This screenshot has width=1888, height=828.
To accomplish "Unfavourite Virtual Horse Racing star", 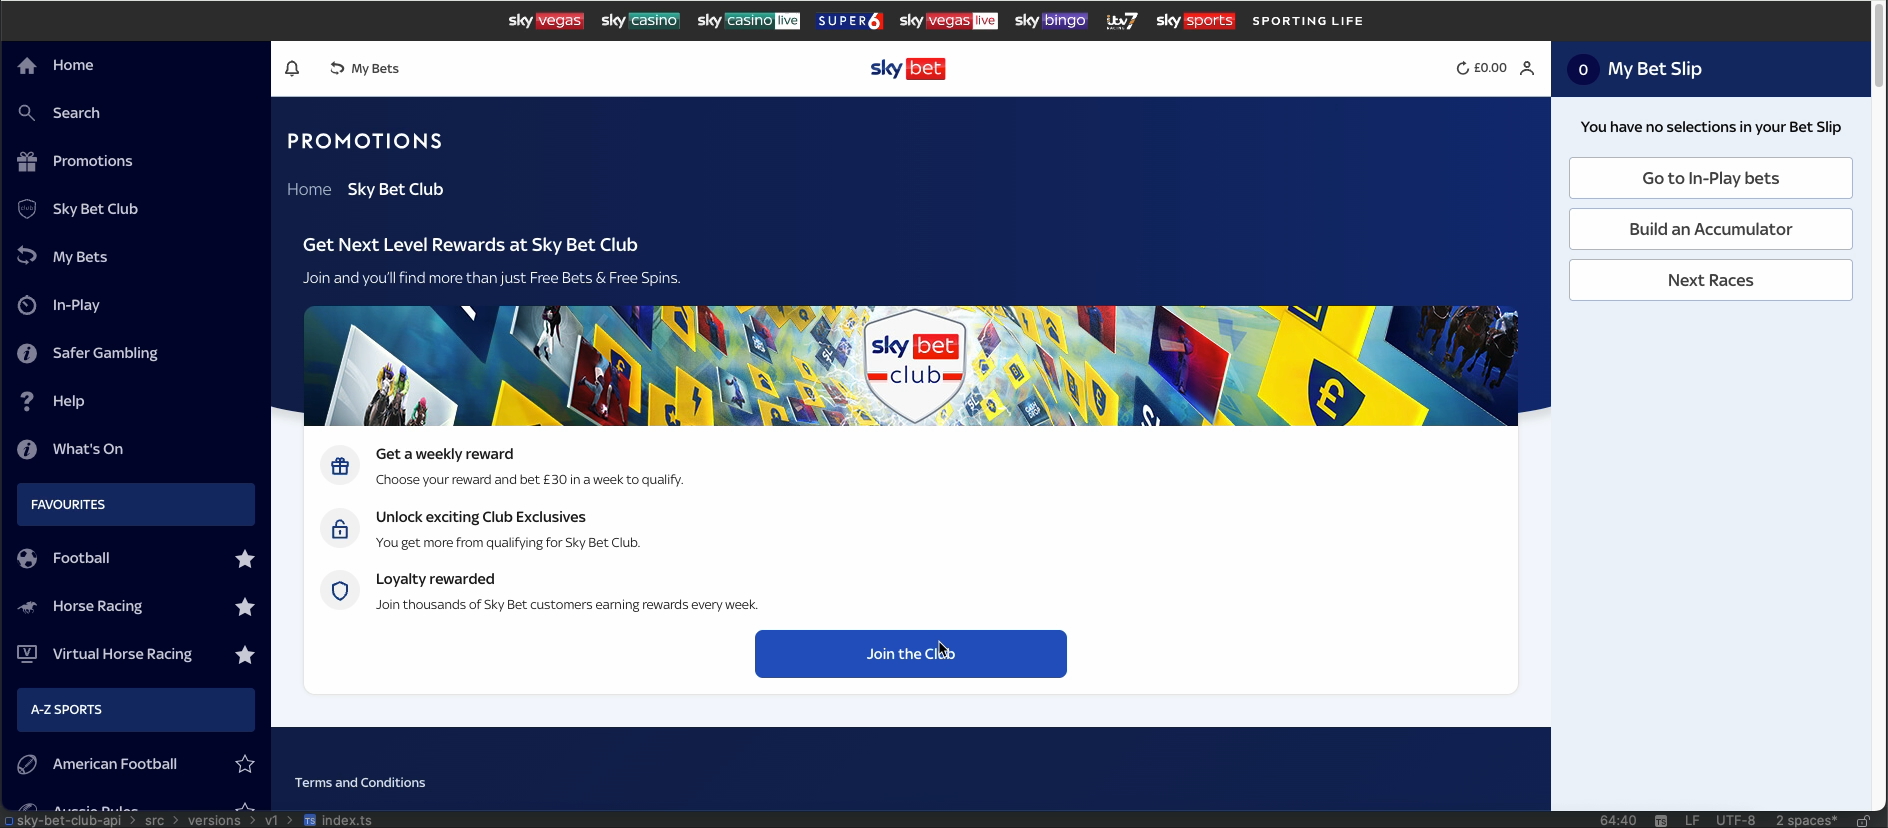I will click(x=245, y=655).
